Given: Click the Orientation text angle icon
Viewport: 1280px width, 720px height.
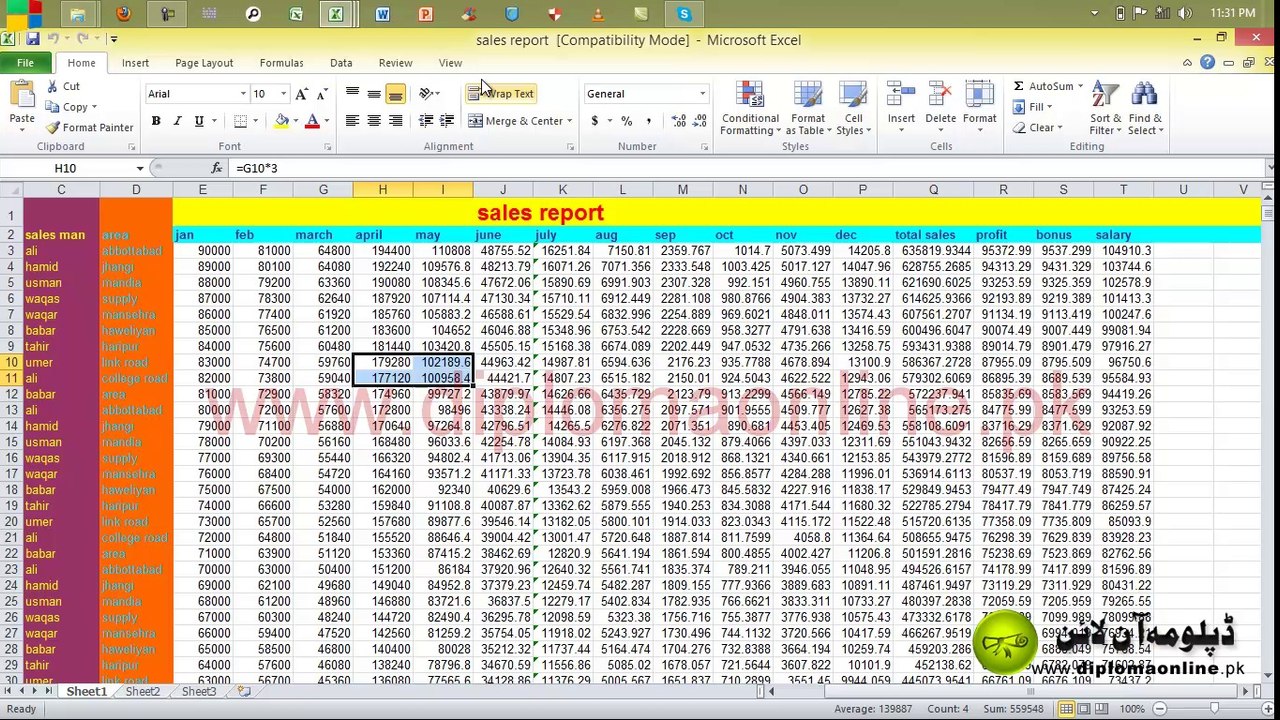Looking at the screenshot, I should [x=427, y=93].
